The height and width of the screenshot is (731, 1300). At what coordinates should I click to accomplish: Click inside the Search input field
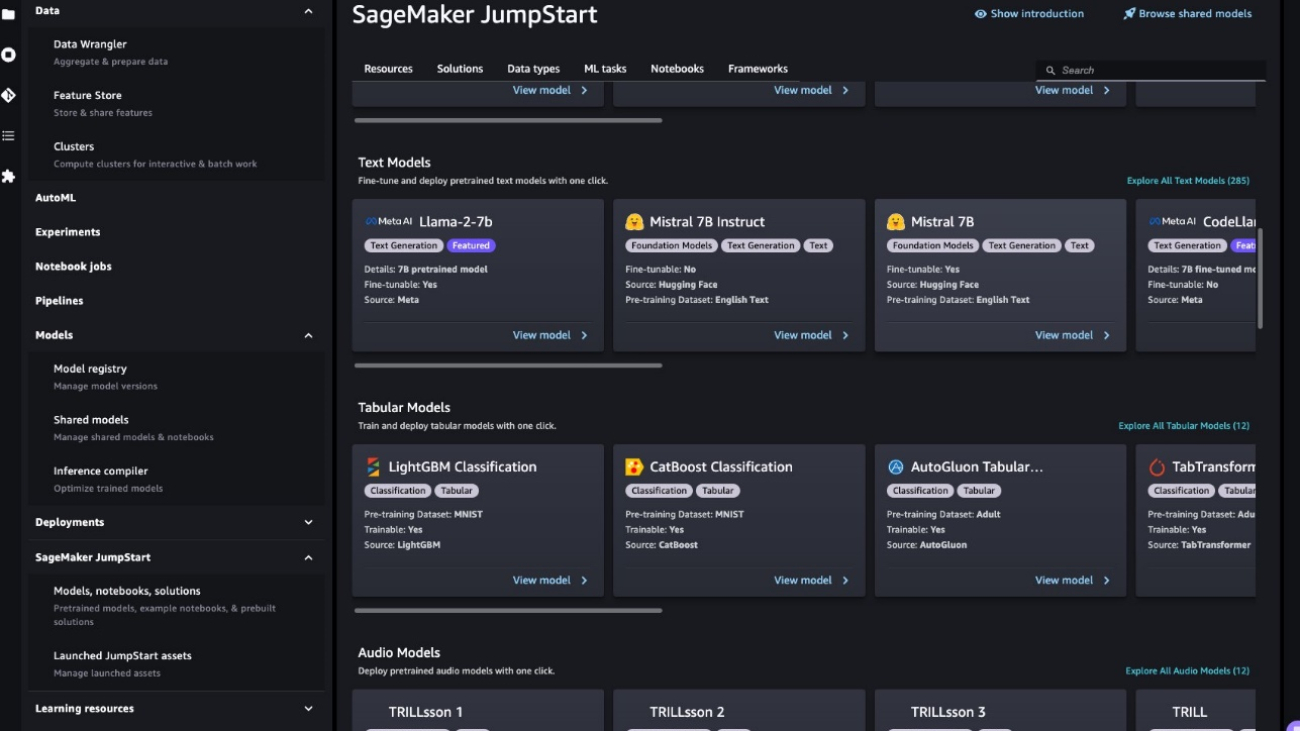tap(1150, 70)
